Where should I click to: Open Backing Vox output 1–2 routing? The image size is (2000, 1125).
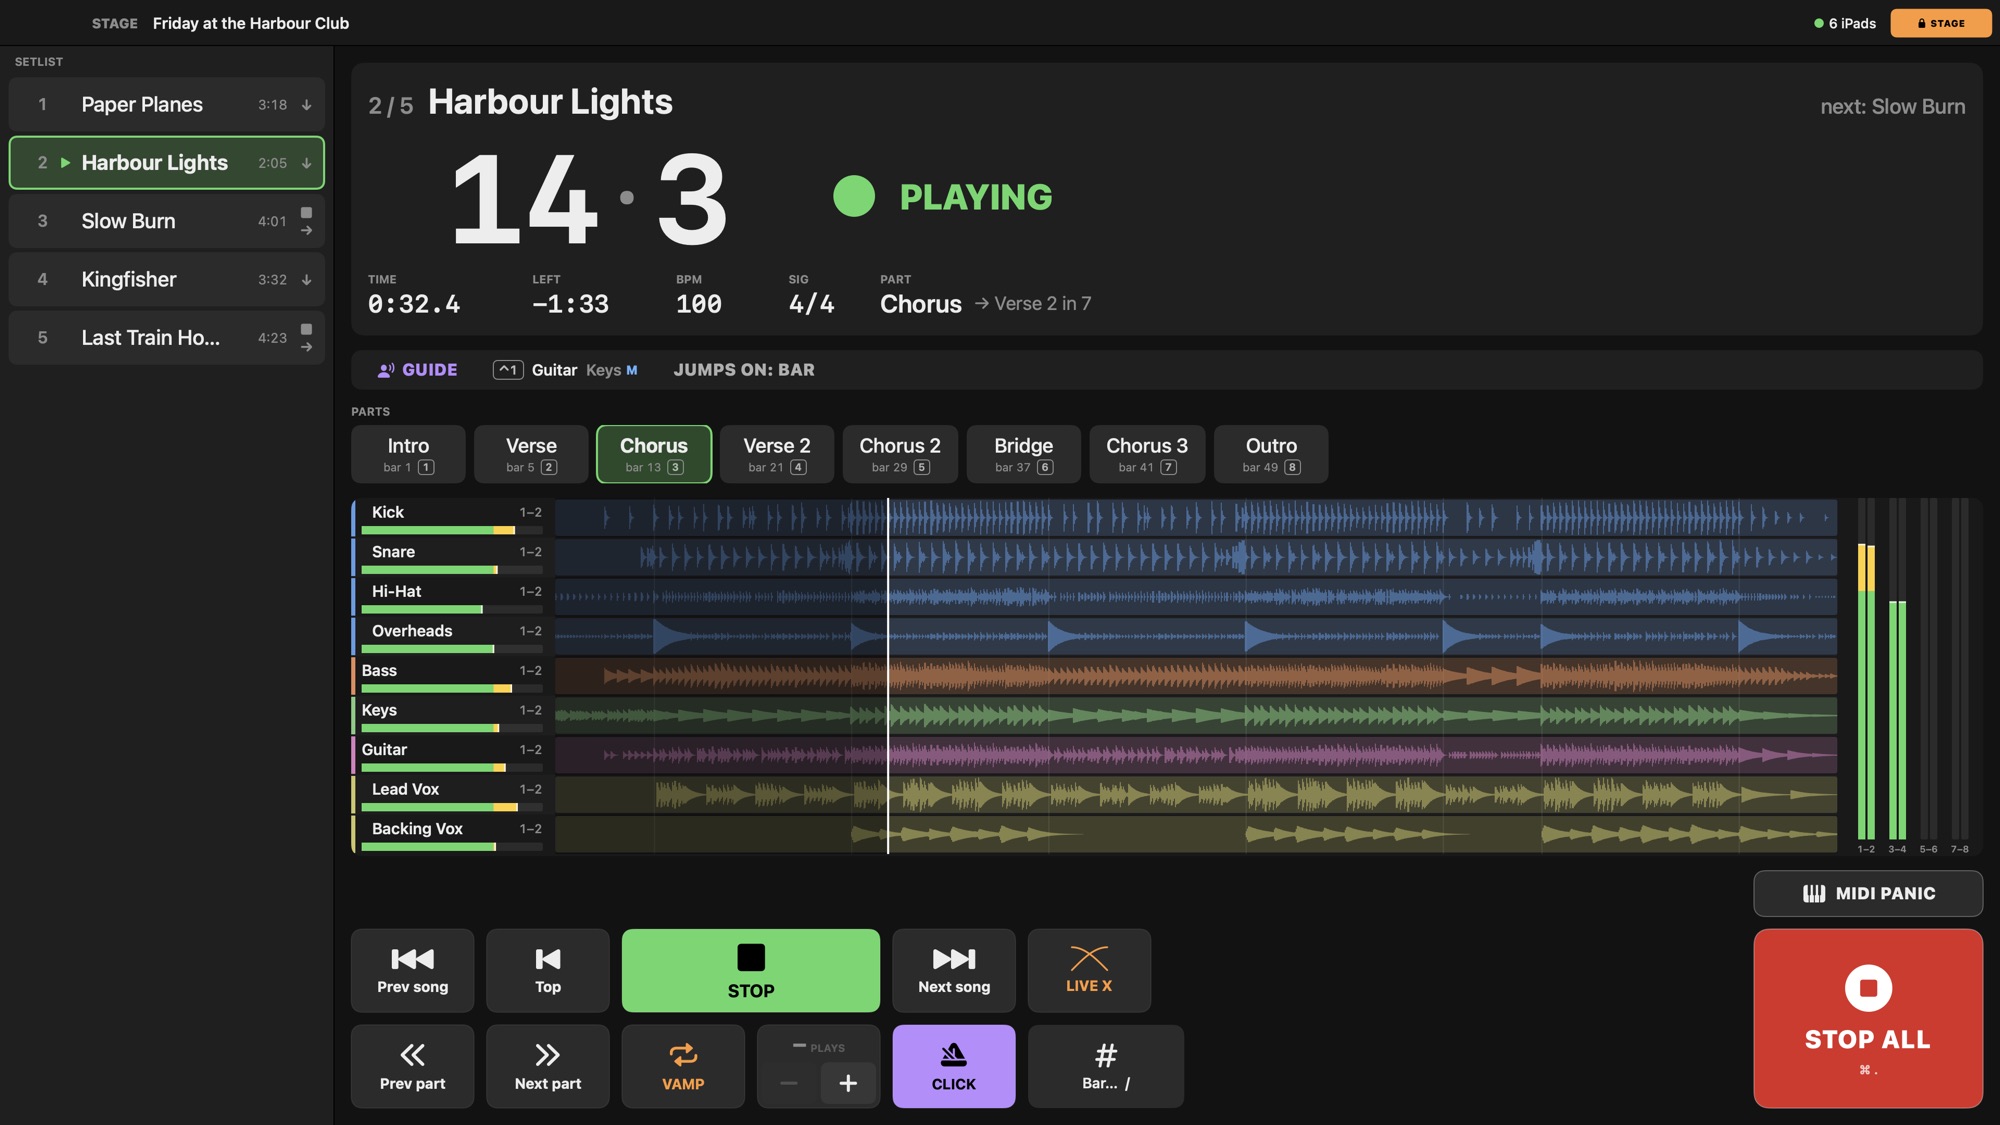point(530,829)
